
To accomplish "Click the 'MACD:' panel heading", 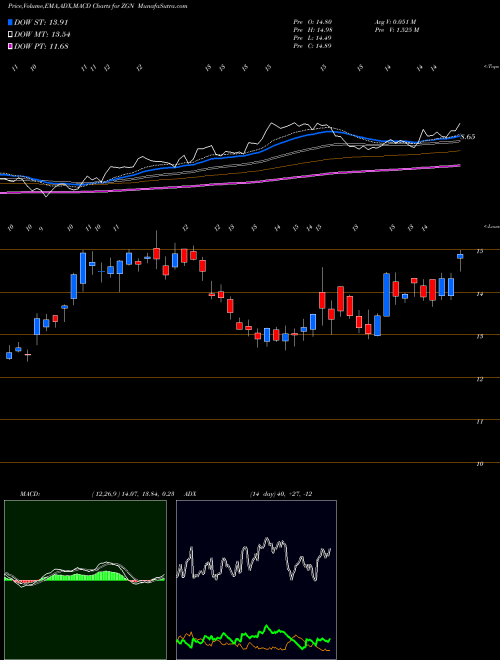I will [30, 494].
